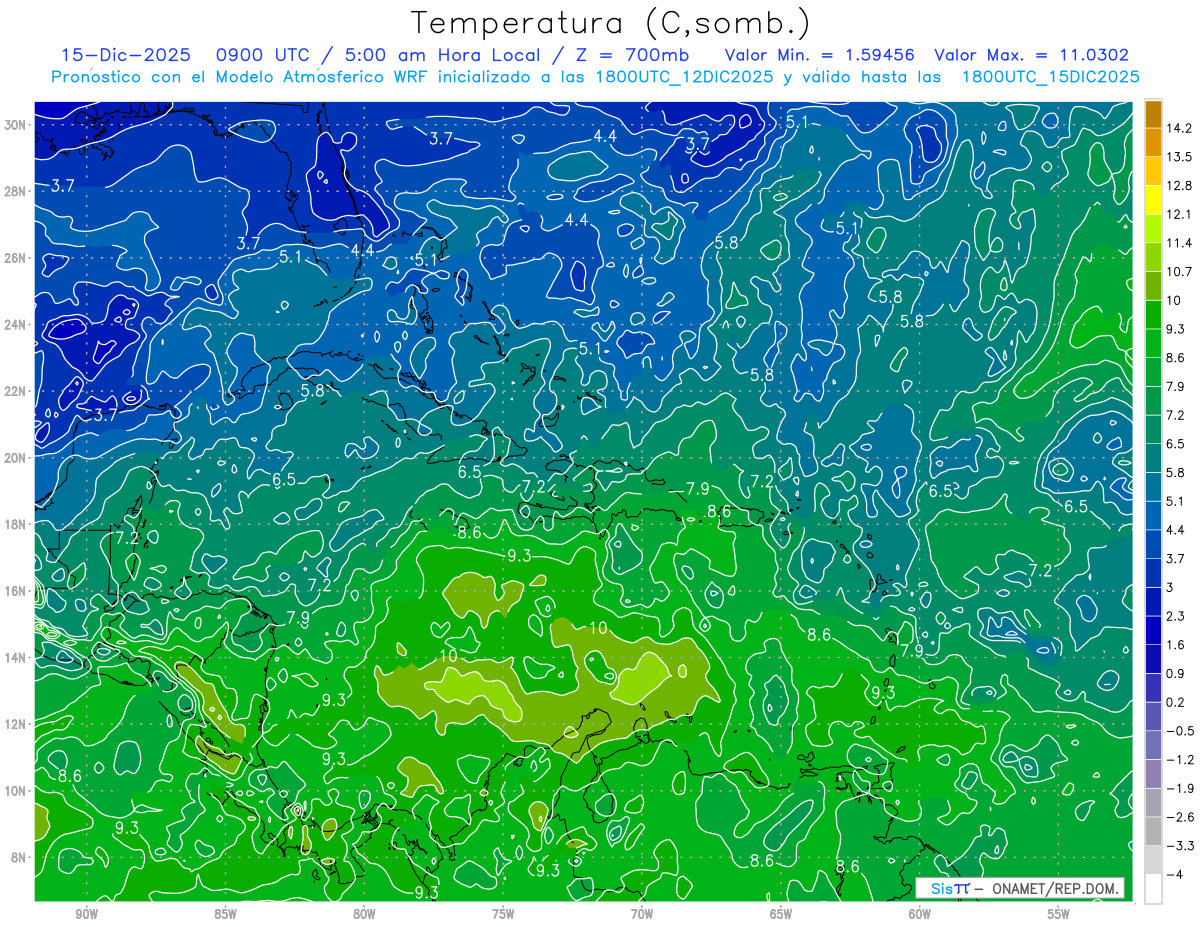This screenshot has width=1200, height=927.
Task: Click the '13.5' color scale label
Action: coord(1180,157)
